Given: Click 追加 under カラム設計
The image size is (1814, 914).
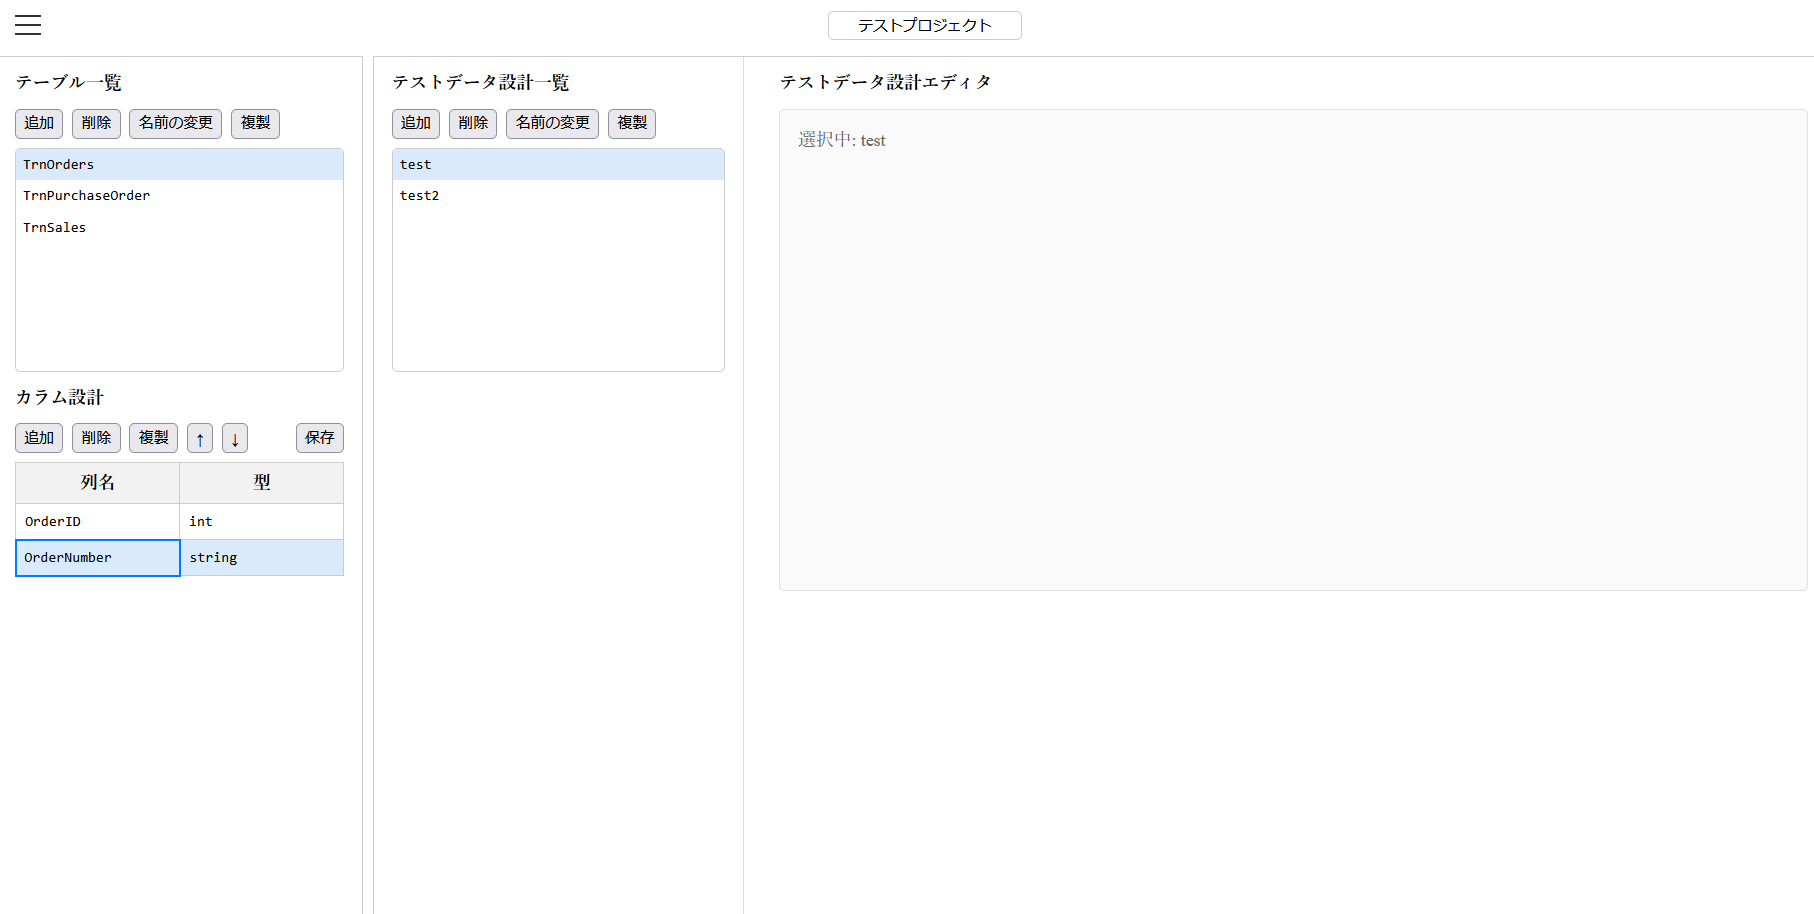Looking at the screenshot, I should 38,438.
